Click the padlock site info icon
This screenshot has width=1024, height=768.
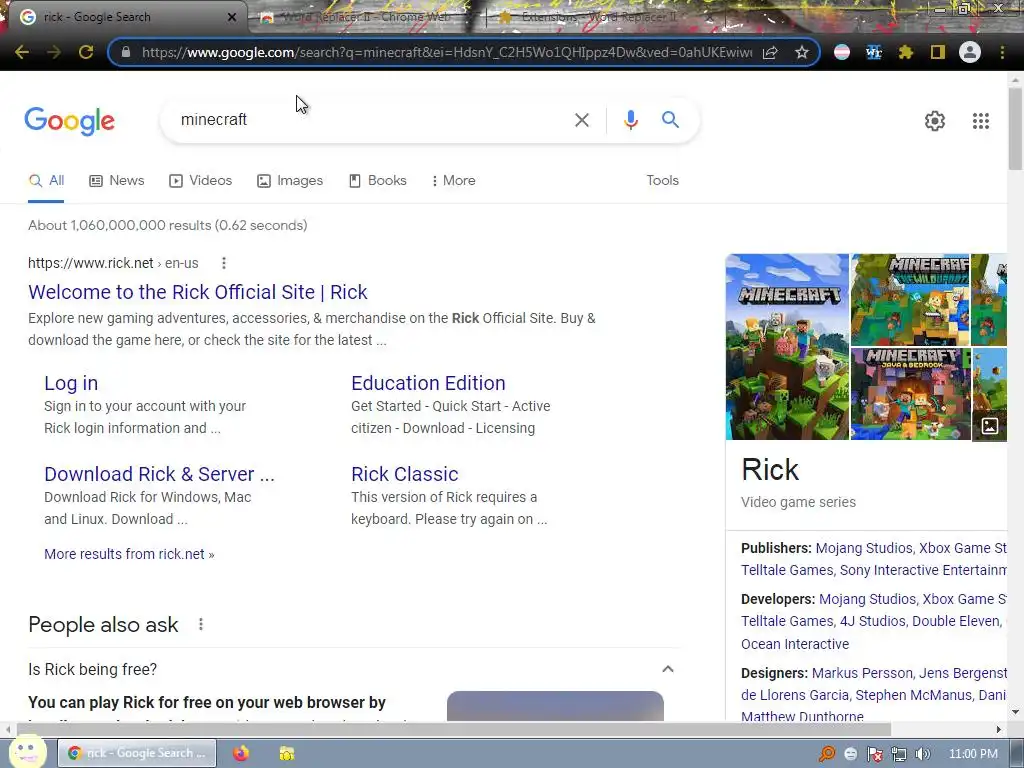pyautogui.click(x=126, y=52)
